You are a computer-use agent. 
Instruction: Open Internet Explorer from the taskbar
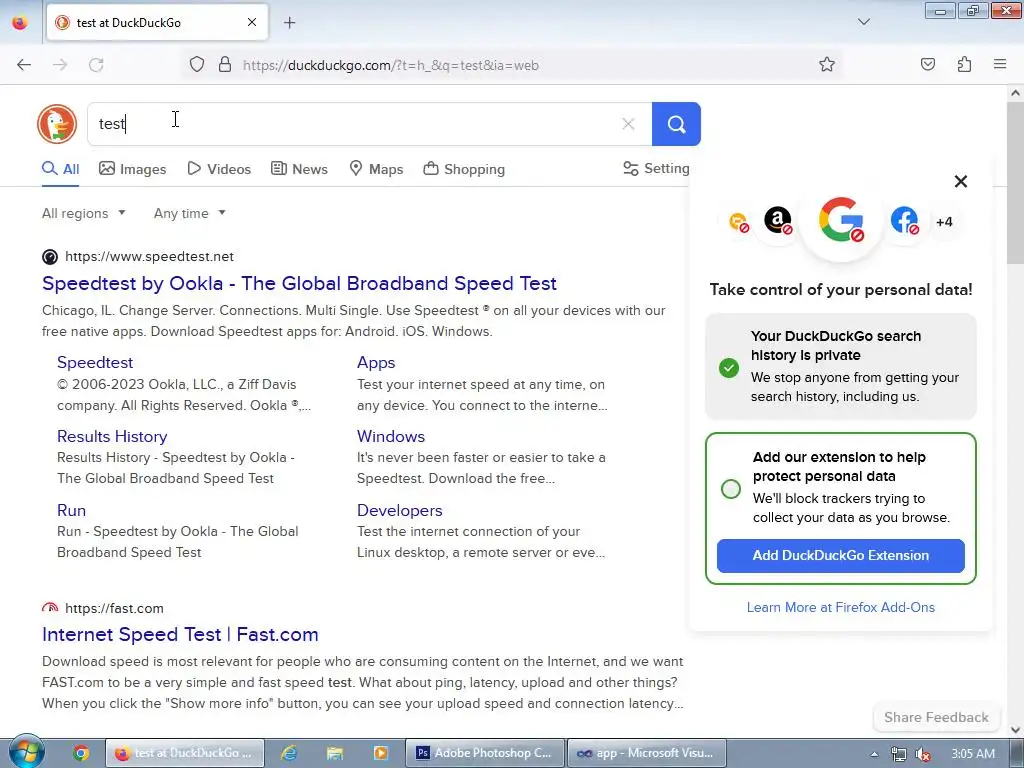click(289, 754)
